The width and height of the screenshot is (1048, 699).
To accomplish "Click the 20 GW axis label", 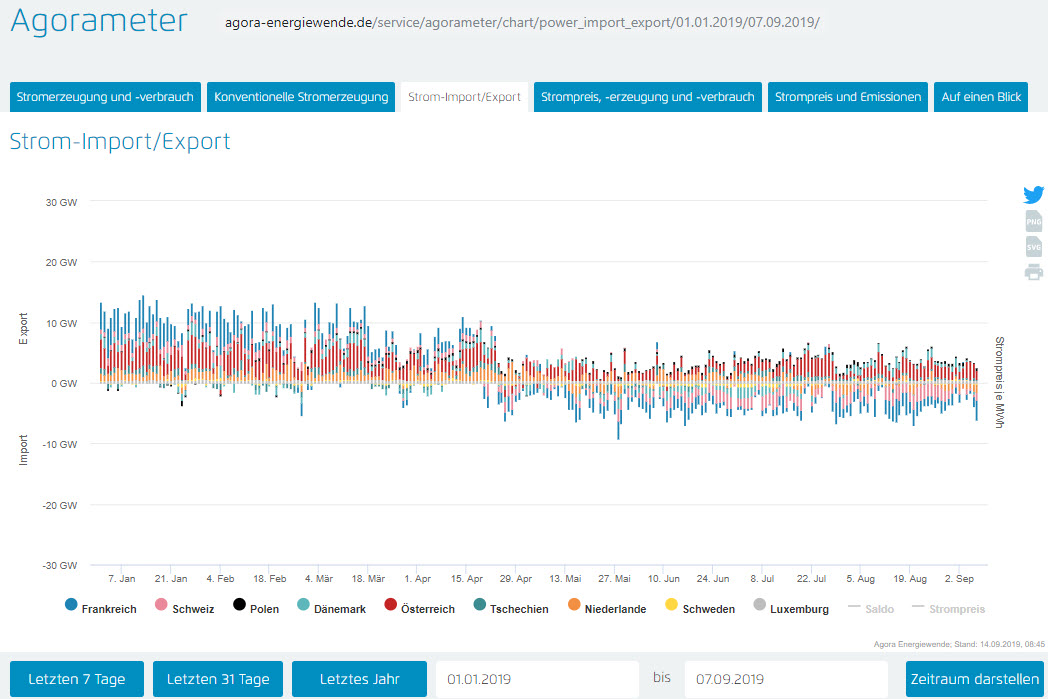I will pos(61,263).
